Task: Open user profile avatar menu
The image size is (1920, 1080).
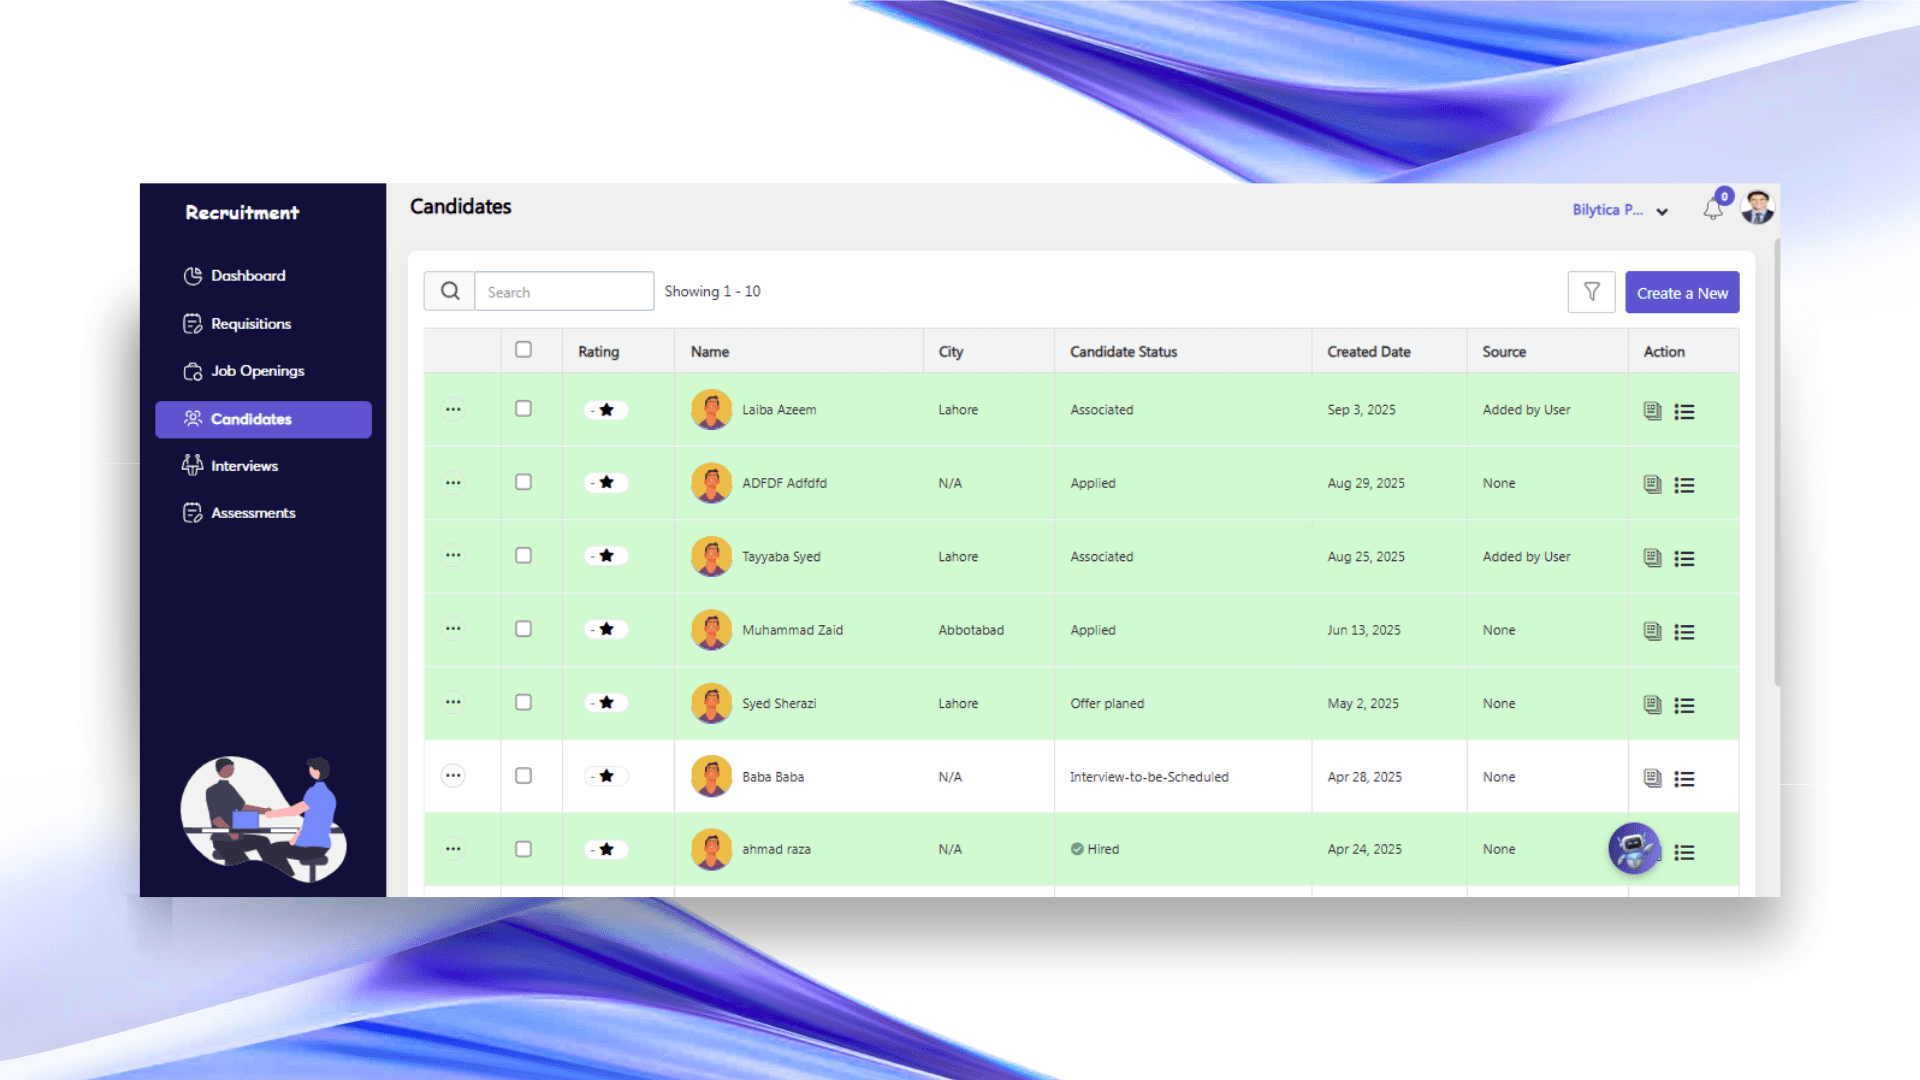Action: point(1757,208)
